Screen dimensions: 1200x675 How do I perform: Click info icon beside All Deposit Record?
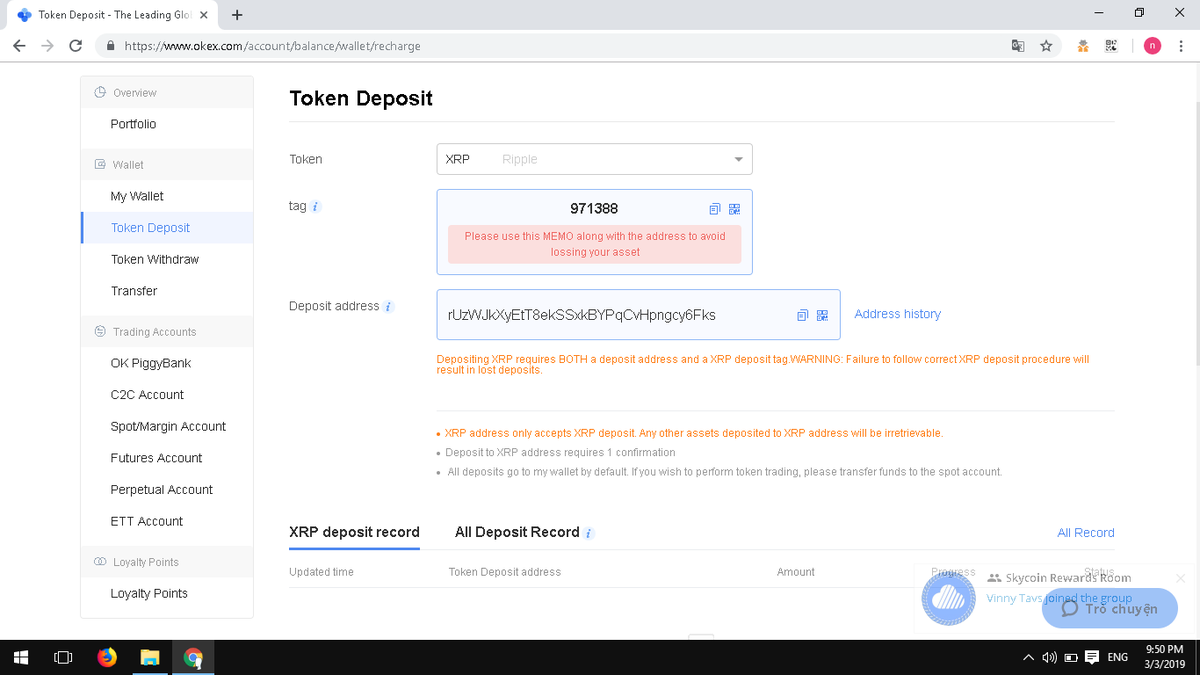click(589, 533)
